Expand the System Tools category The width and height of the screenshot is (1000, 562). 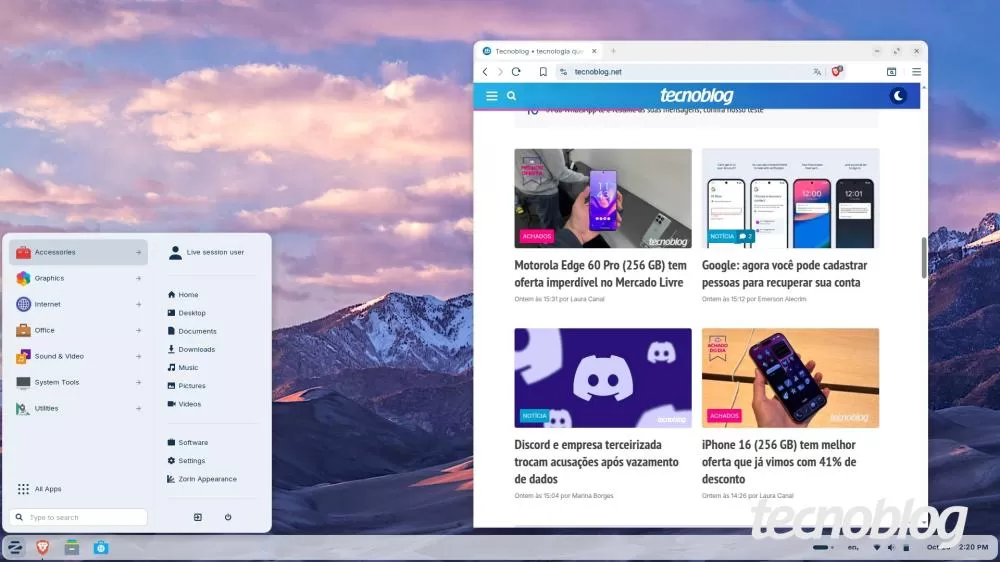(x=78, y=383)
